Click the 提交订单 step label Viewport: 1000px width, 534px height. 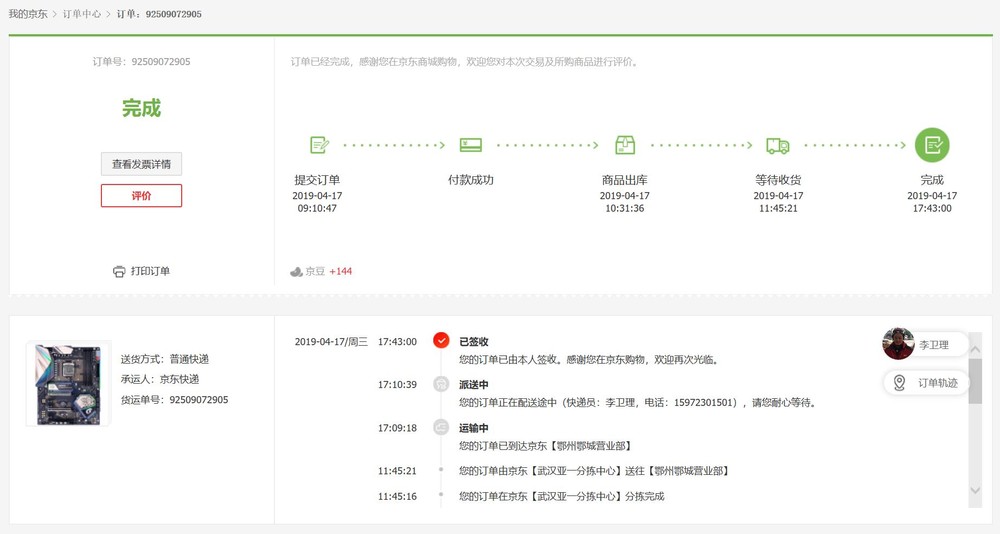click(317, 180)
